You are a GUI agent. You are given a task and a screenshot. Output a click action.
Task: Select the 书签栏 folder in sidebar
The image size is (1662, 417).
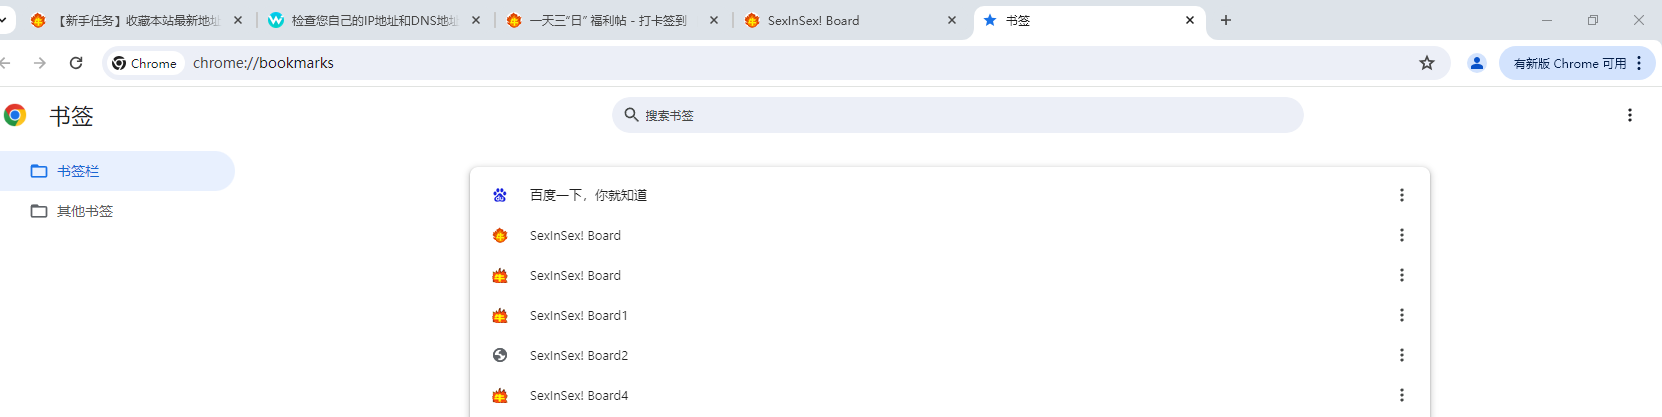[x=117, y=171]
